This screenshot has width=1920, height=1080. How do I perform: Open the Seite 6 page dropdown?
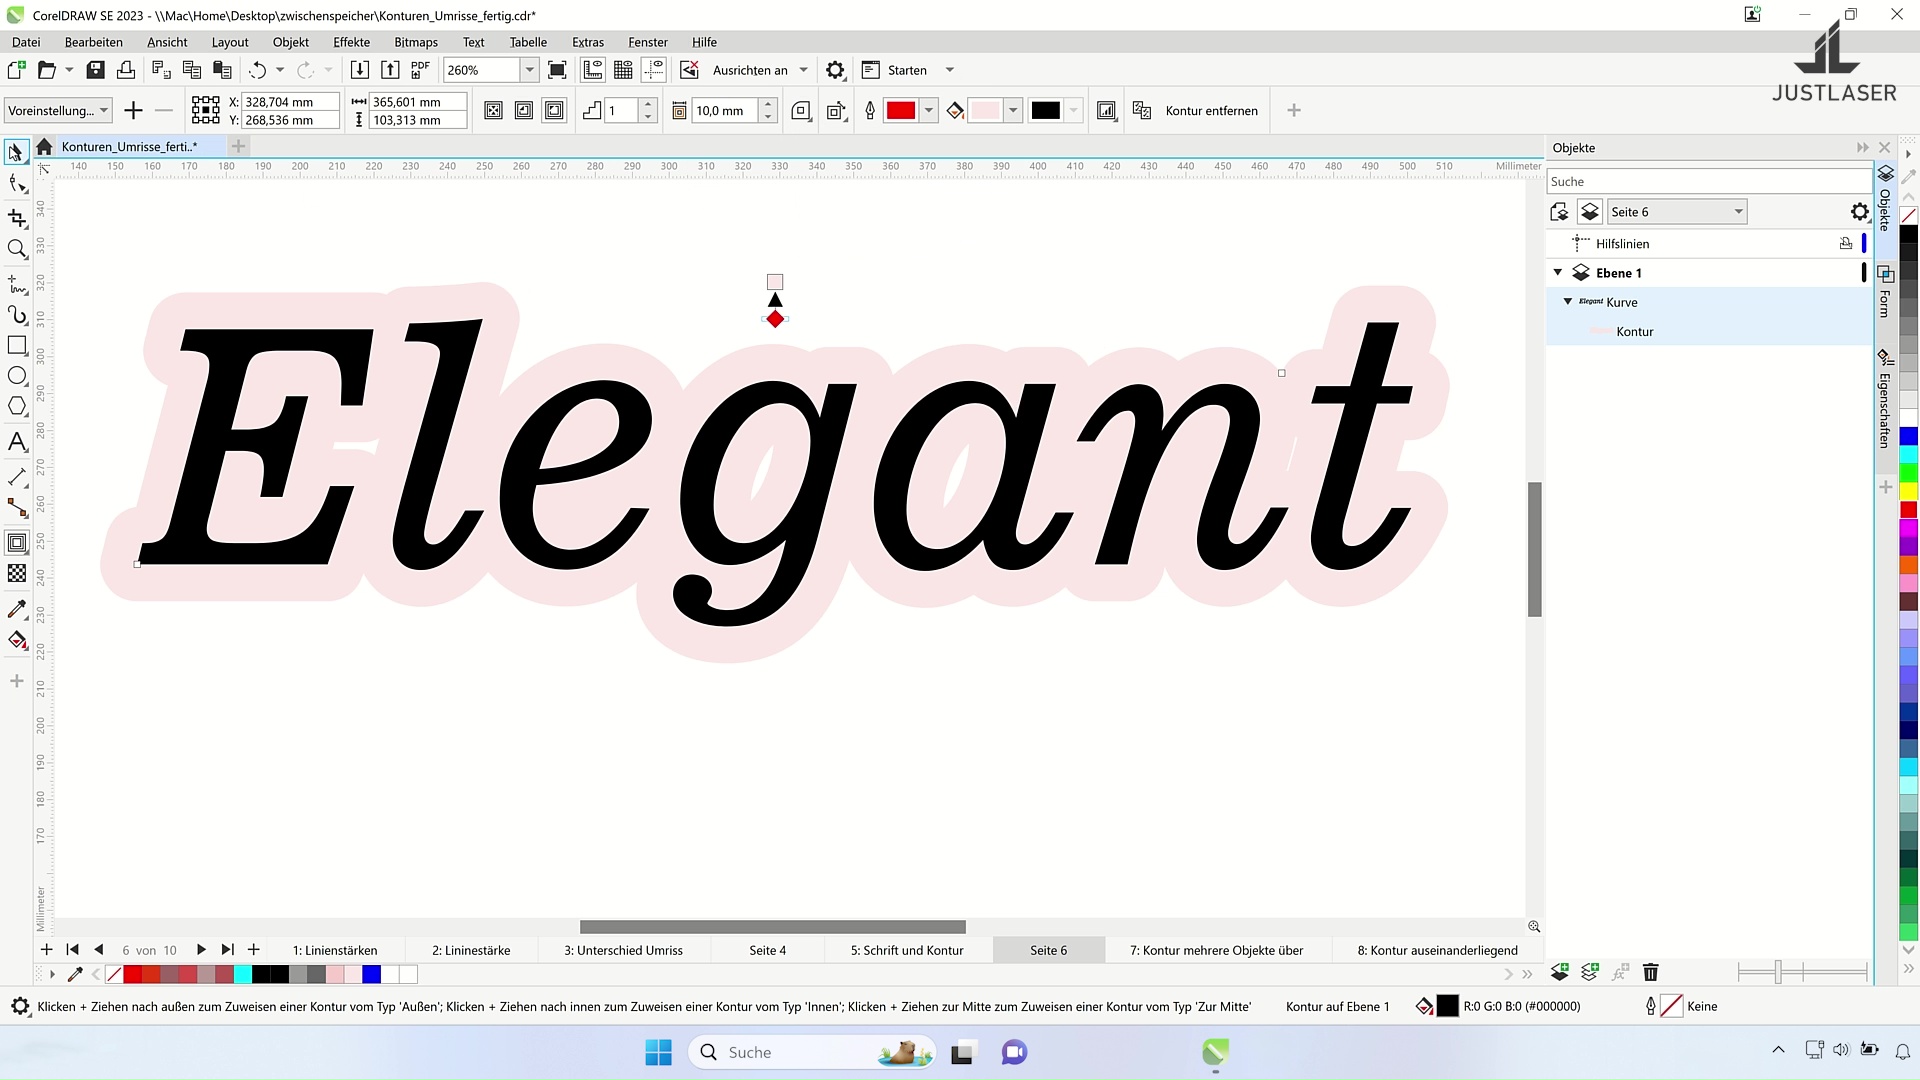1738,212
